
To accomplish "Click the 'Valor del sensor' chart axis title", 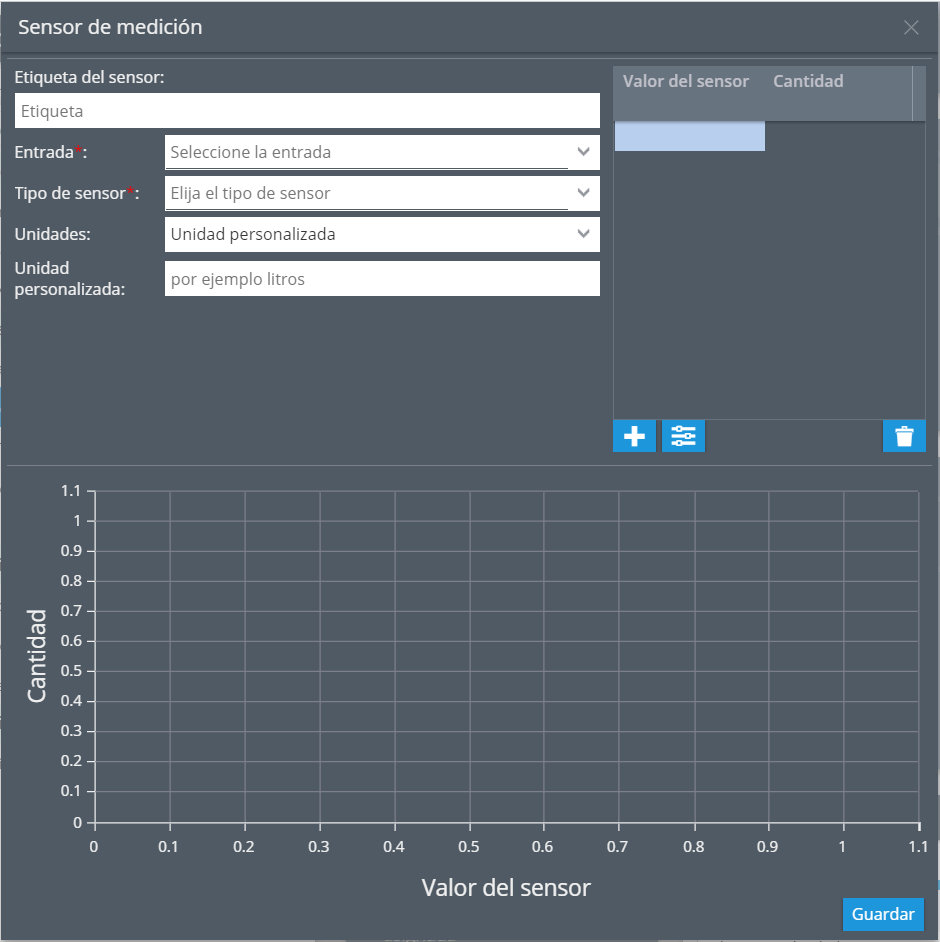I will 506,887.
